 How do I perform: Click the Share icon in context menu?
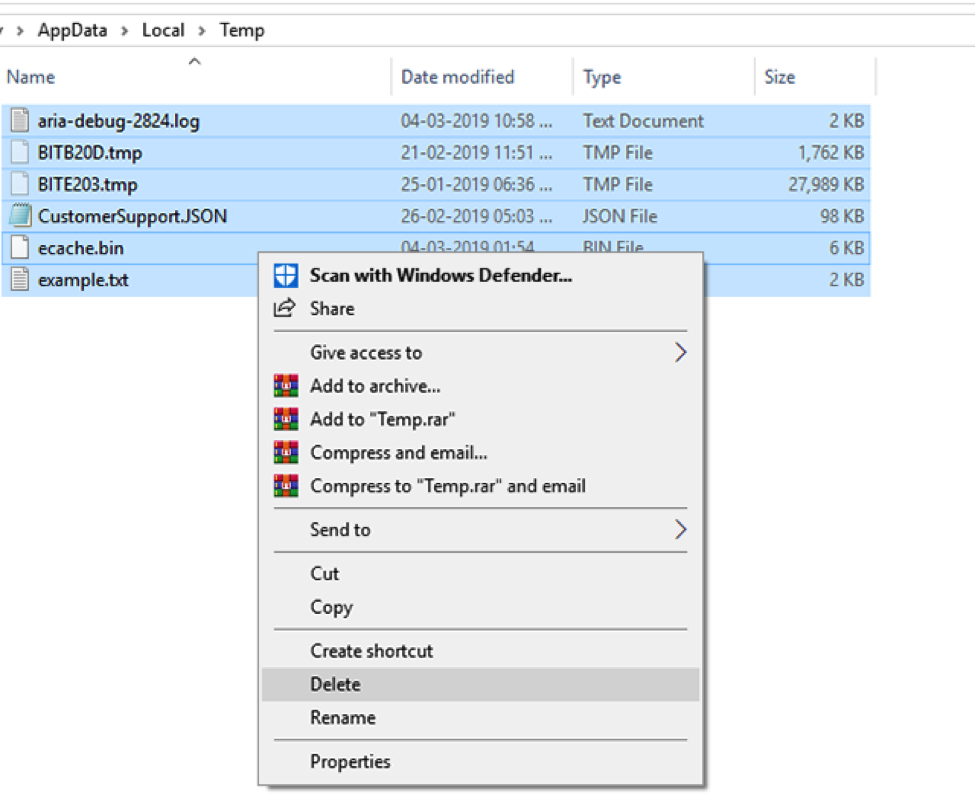(x=286, y=309)
